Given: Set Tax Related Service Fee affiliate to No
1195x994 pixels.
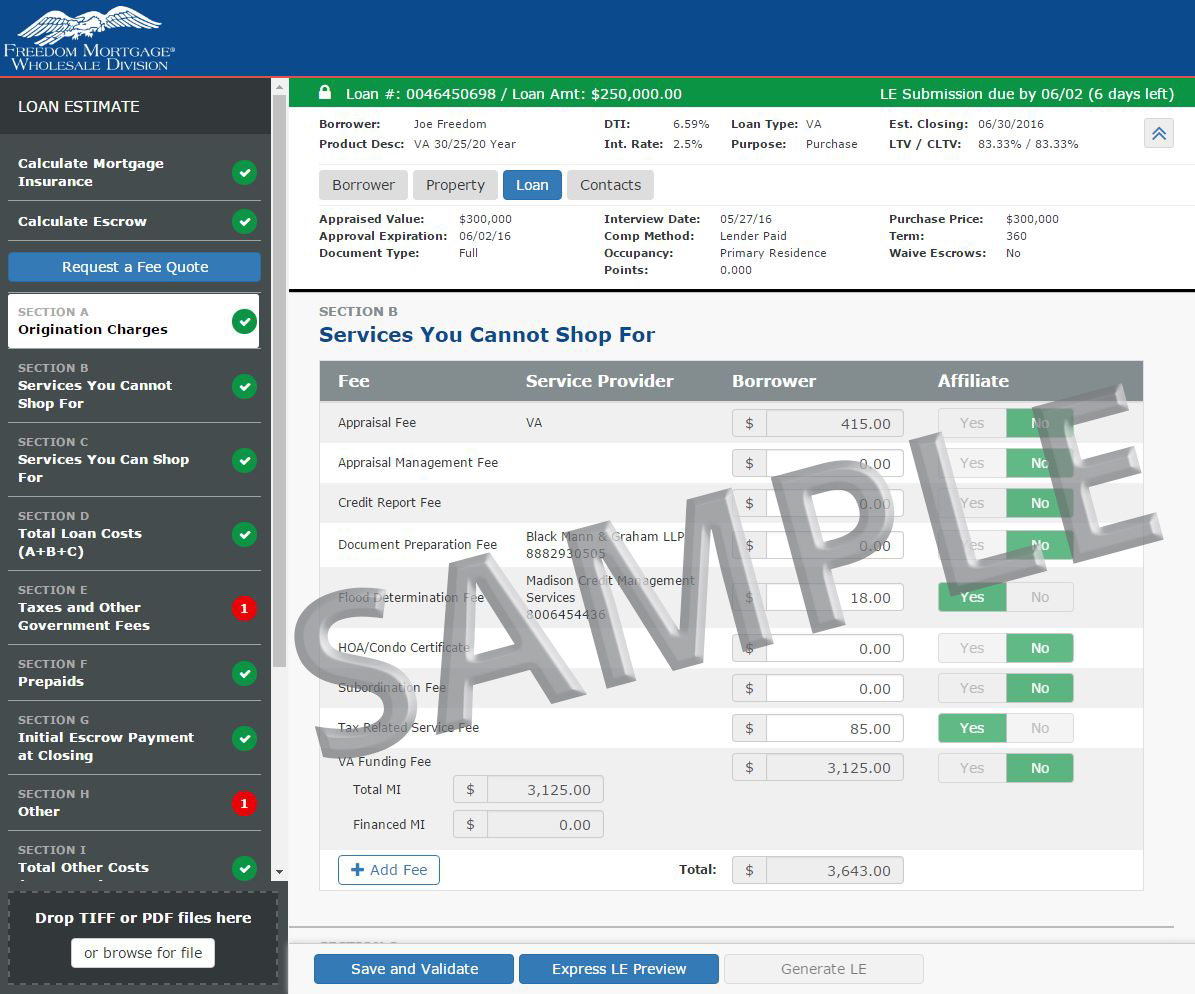Looking at the screenshot, I should coord(1039,728).
